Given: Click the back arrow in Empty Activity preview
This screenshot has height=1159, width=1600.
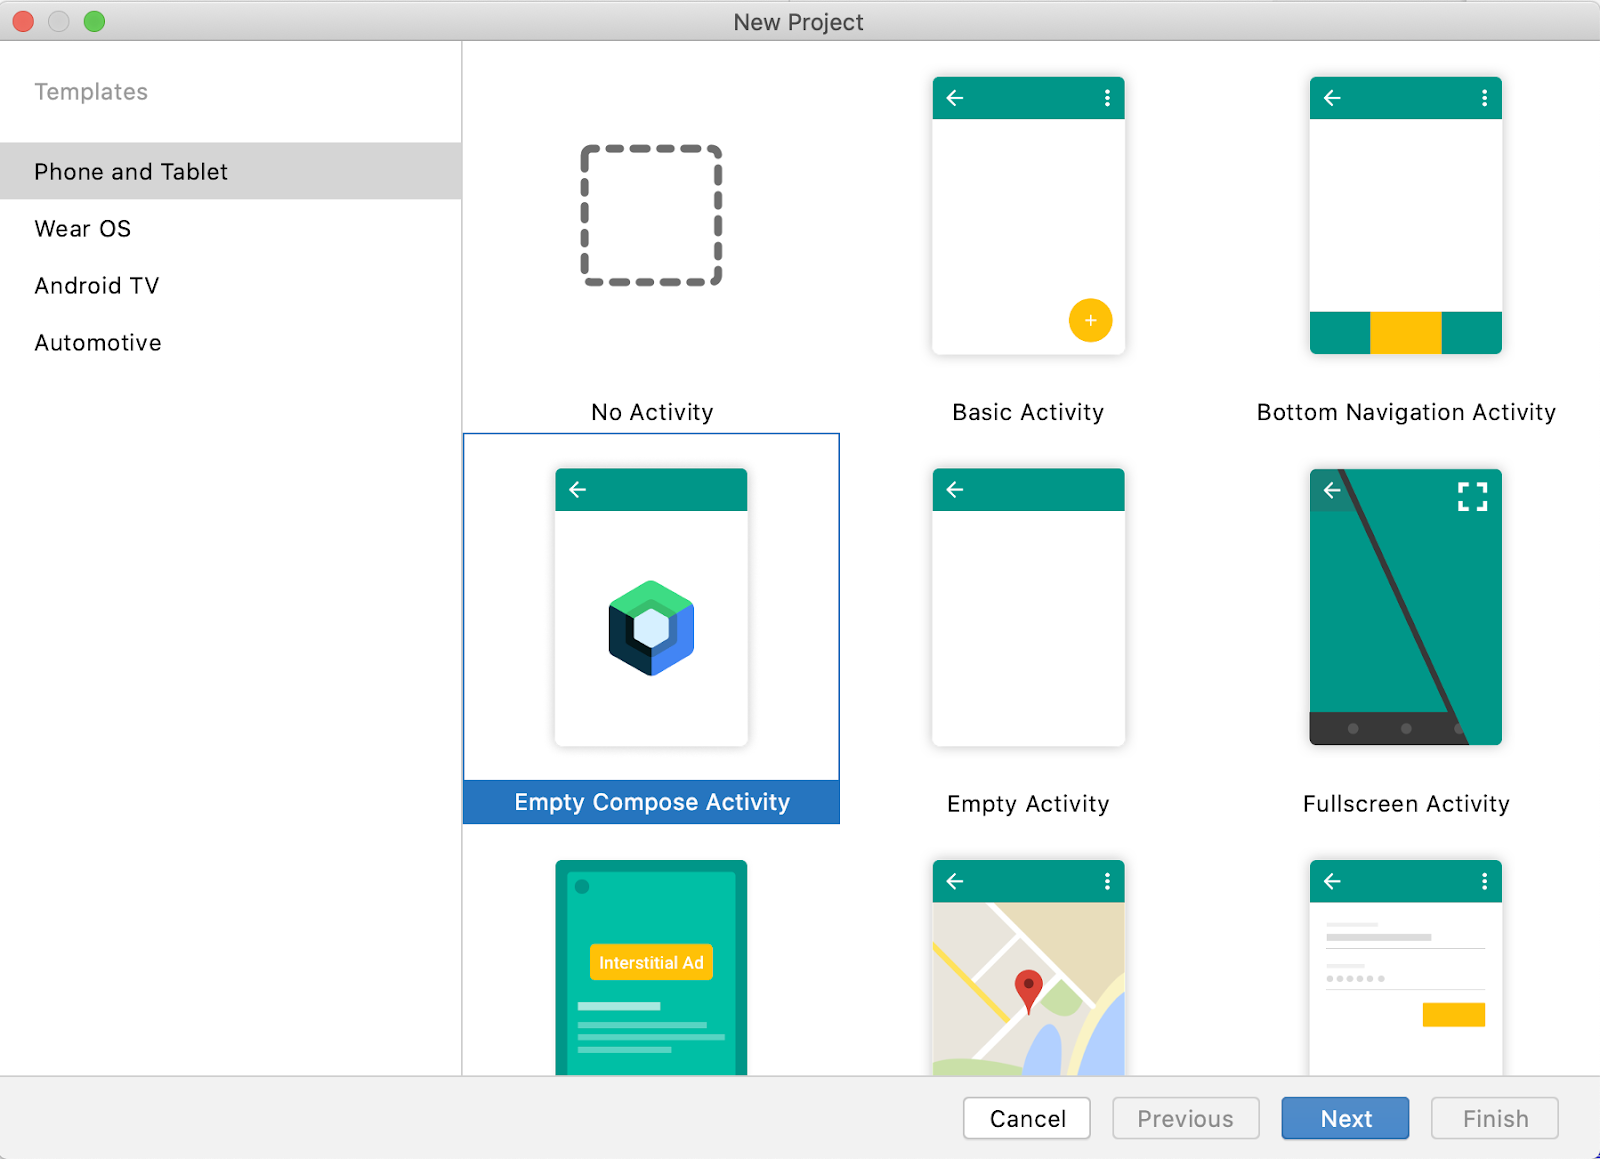Looking at the screenshot, I should tap(954, 489).
